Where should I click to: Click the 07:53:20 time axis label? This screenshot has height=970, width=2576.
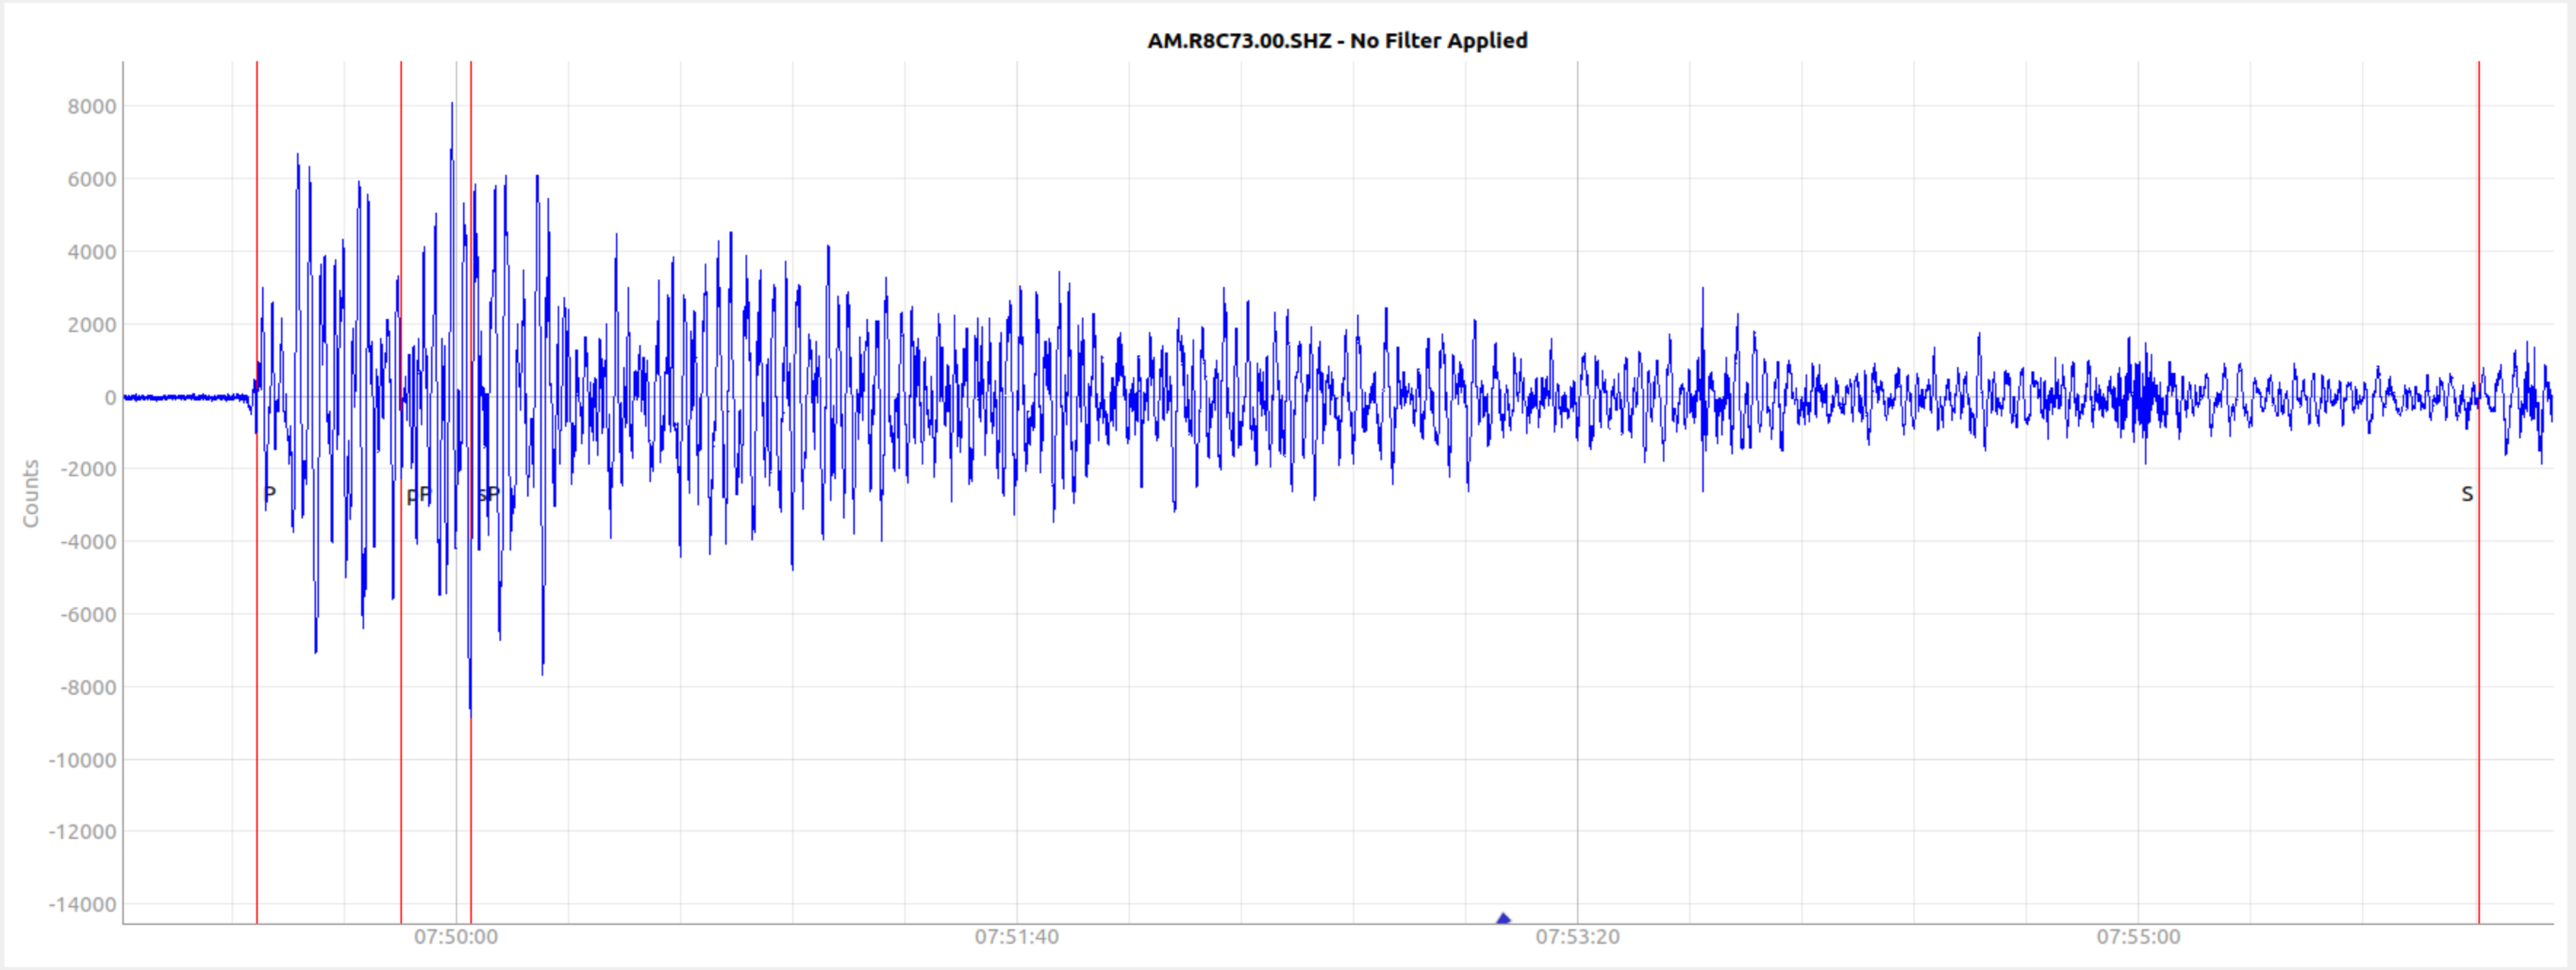click(1578, 937)
